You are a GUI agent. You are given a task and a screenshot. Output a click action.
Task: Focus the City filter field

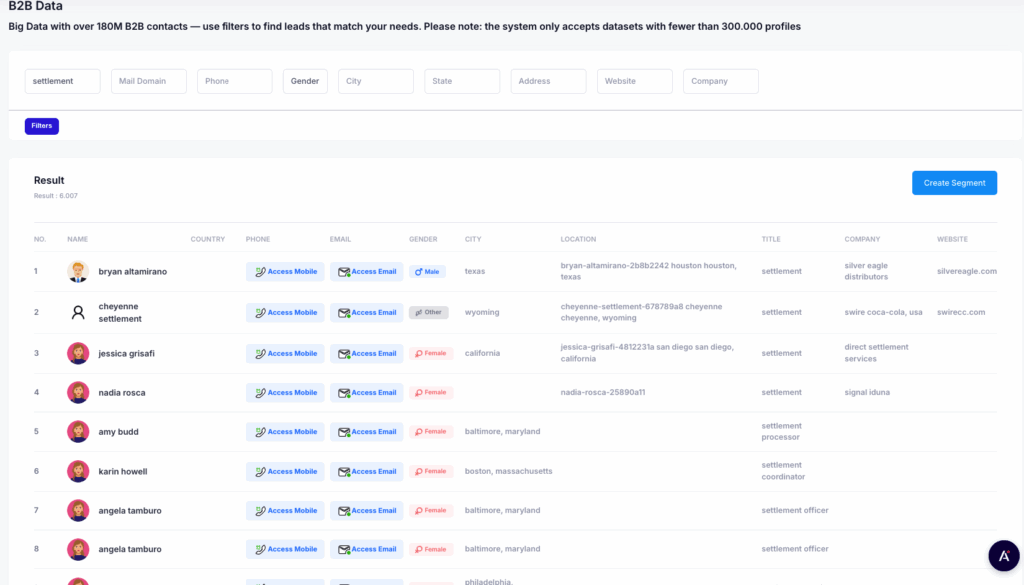click(x=375, y=81)
